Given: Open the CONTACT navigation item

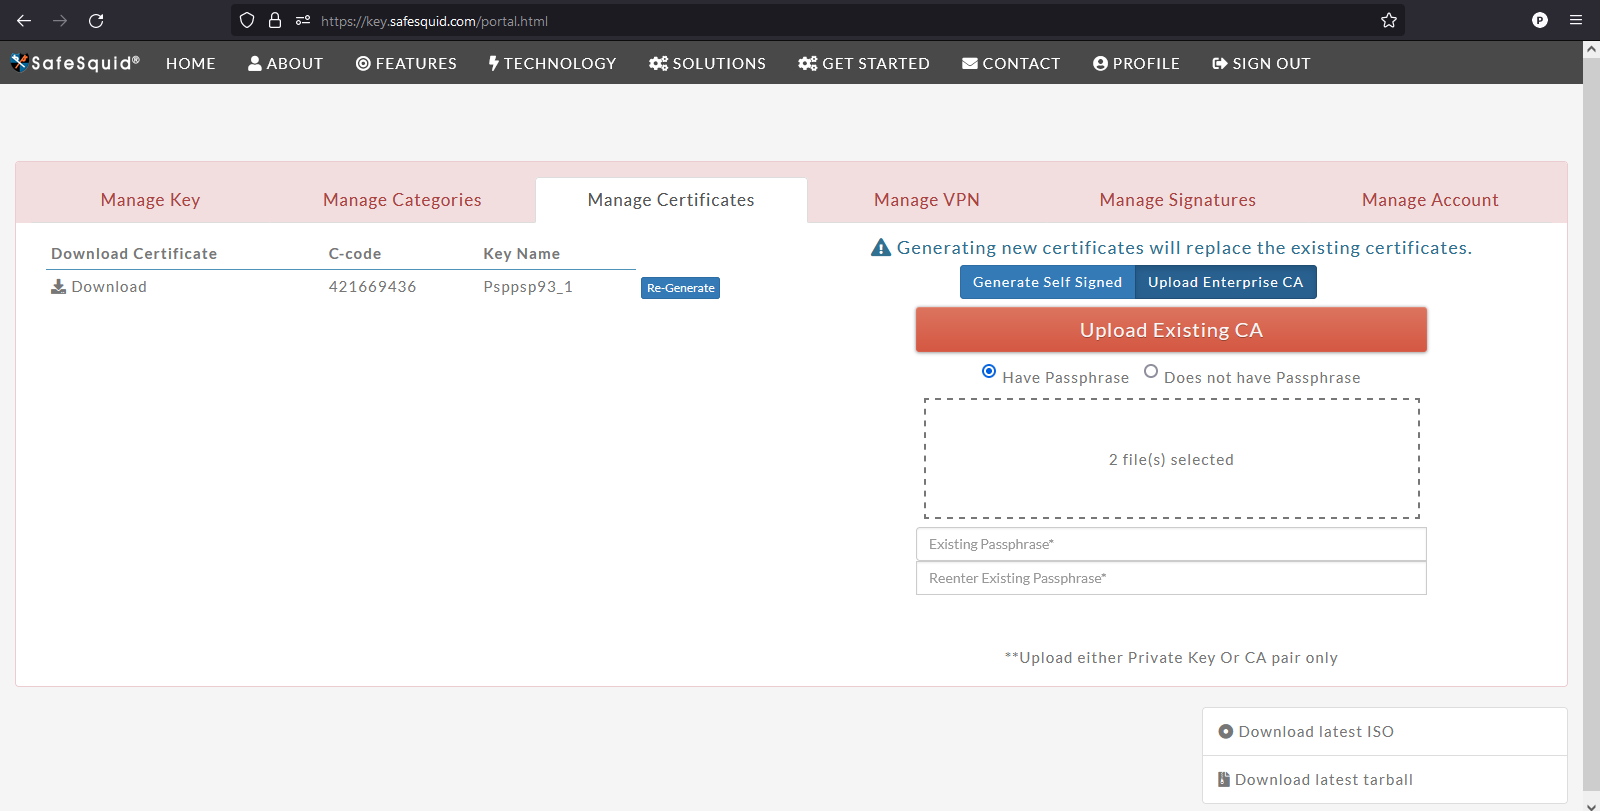Looking at the screenshot, I should pos(1011,63).
